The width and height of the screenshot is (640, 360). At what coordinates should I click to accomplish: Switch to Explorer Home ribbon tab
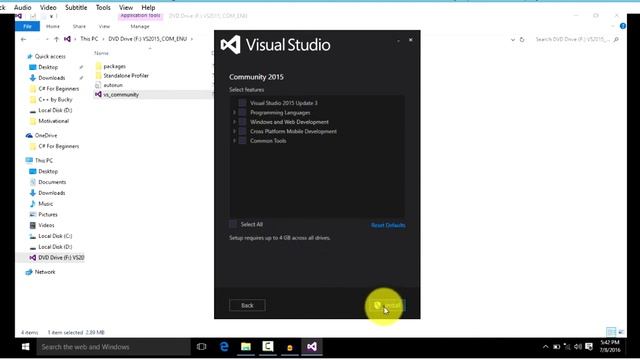pyautogui.click(x=53, y=26)
